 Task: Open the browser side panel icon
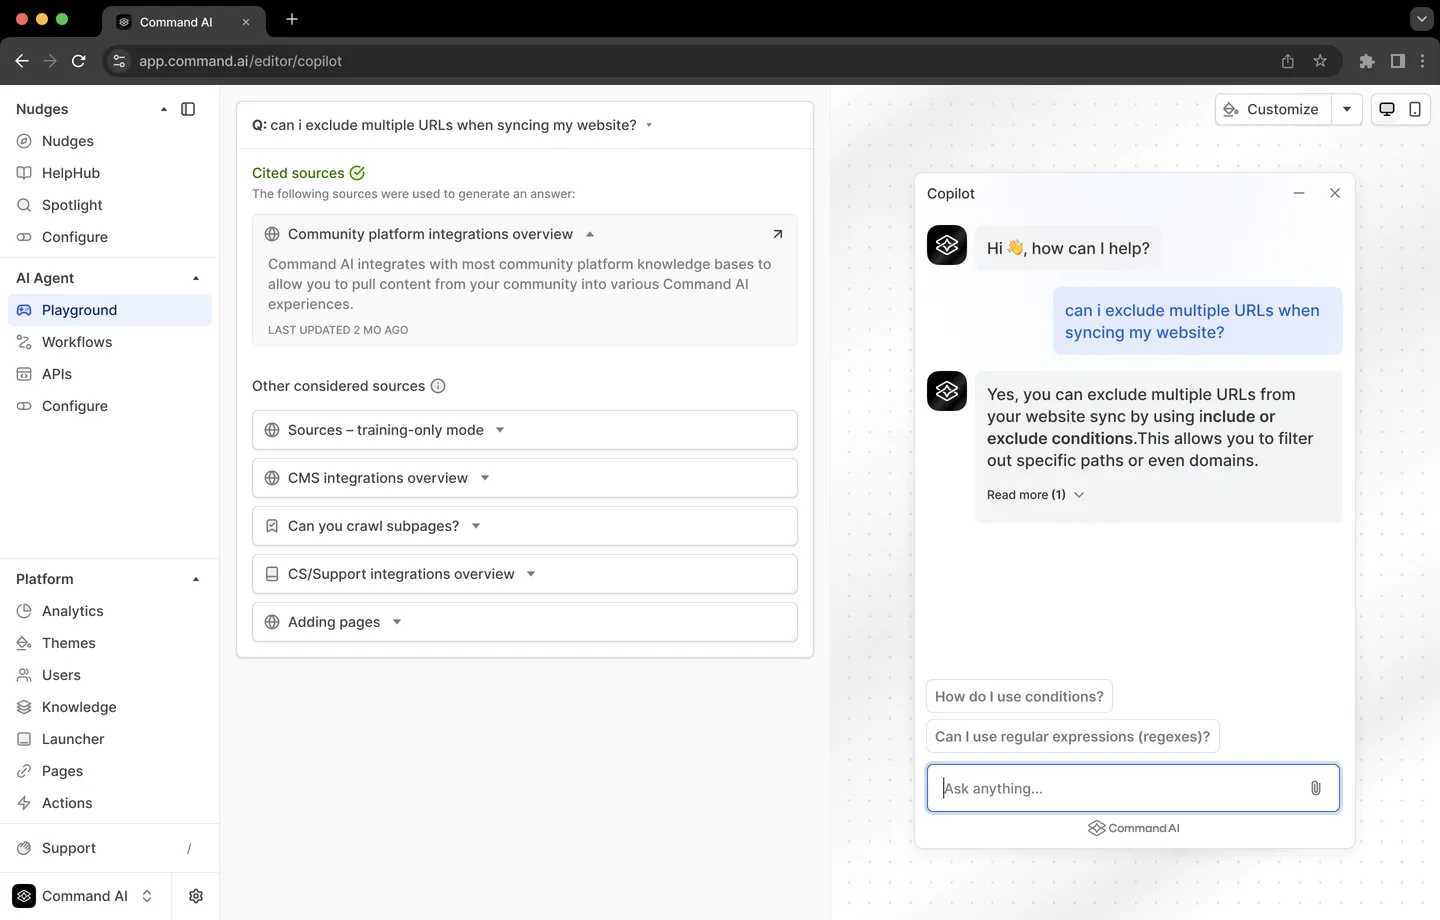1398,61
